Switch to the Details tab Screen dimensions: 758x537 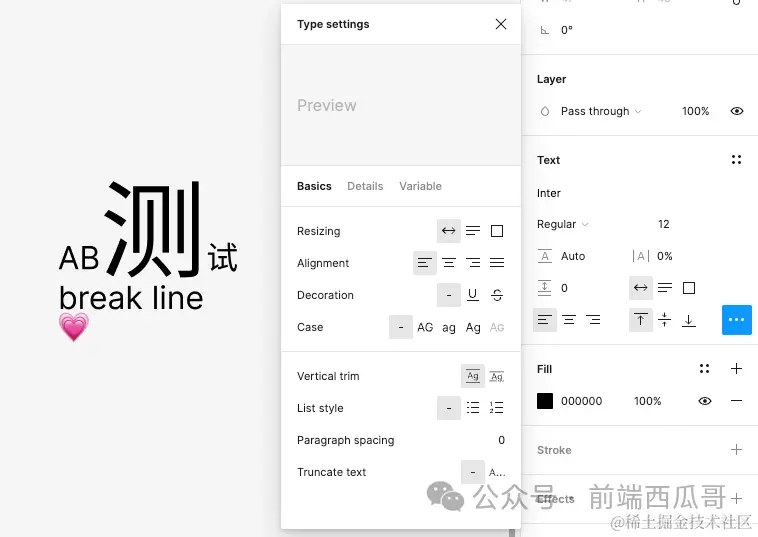pos(365,186)
